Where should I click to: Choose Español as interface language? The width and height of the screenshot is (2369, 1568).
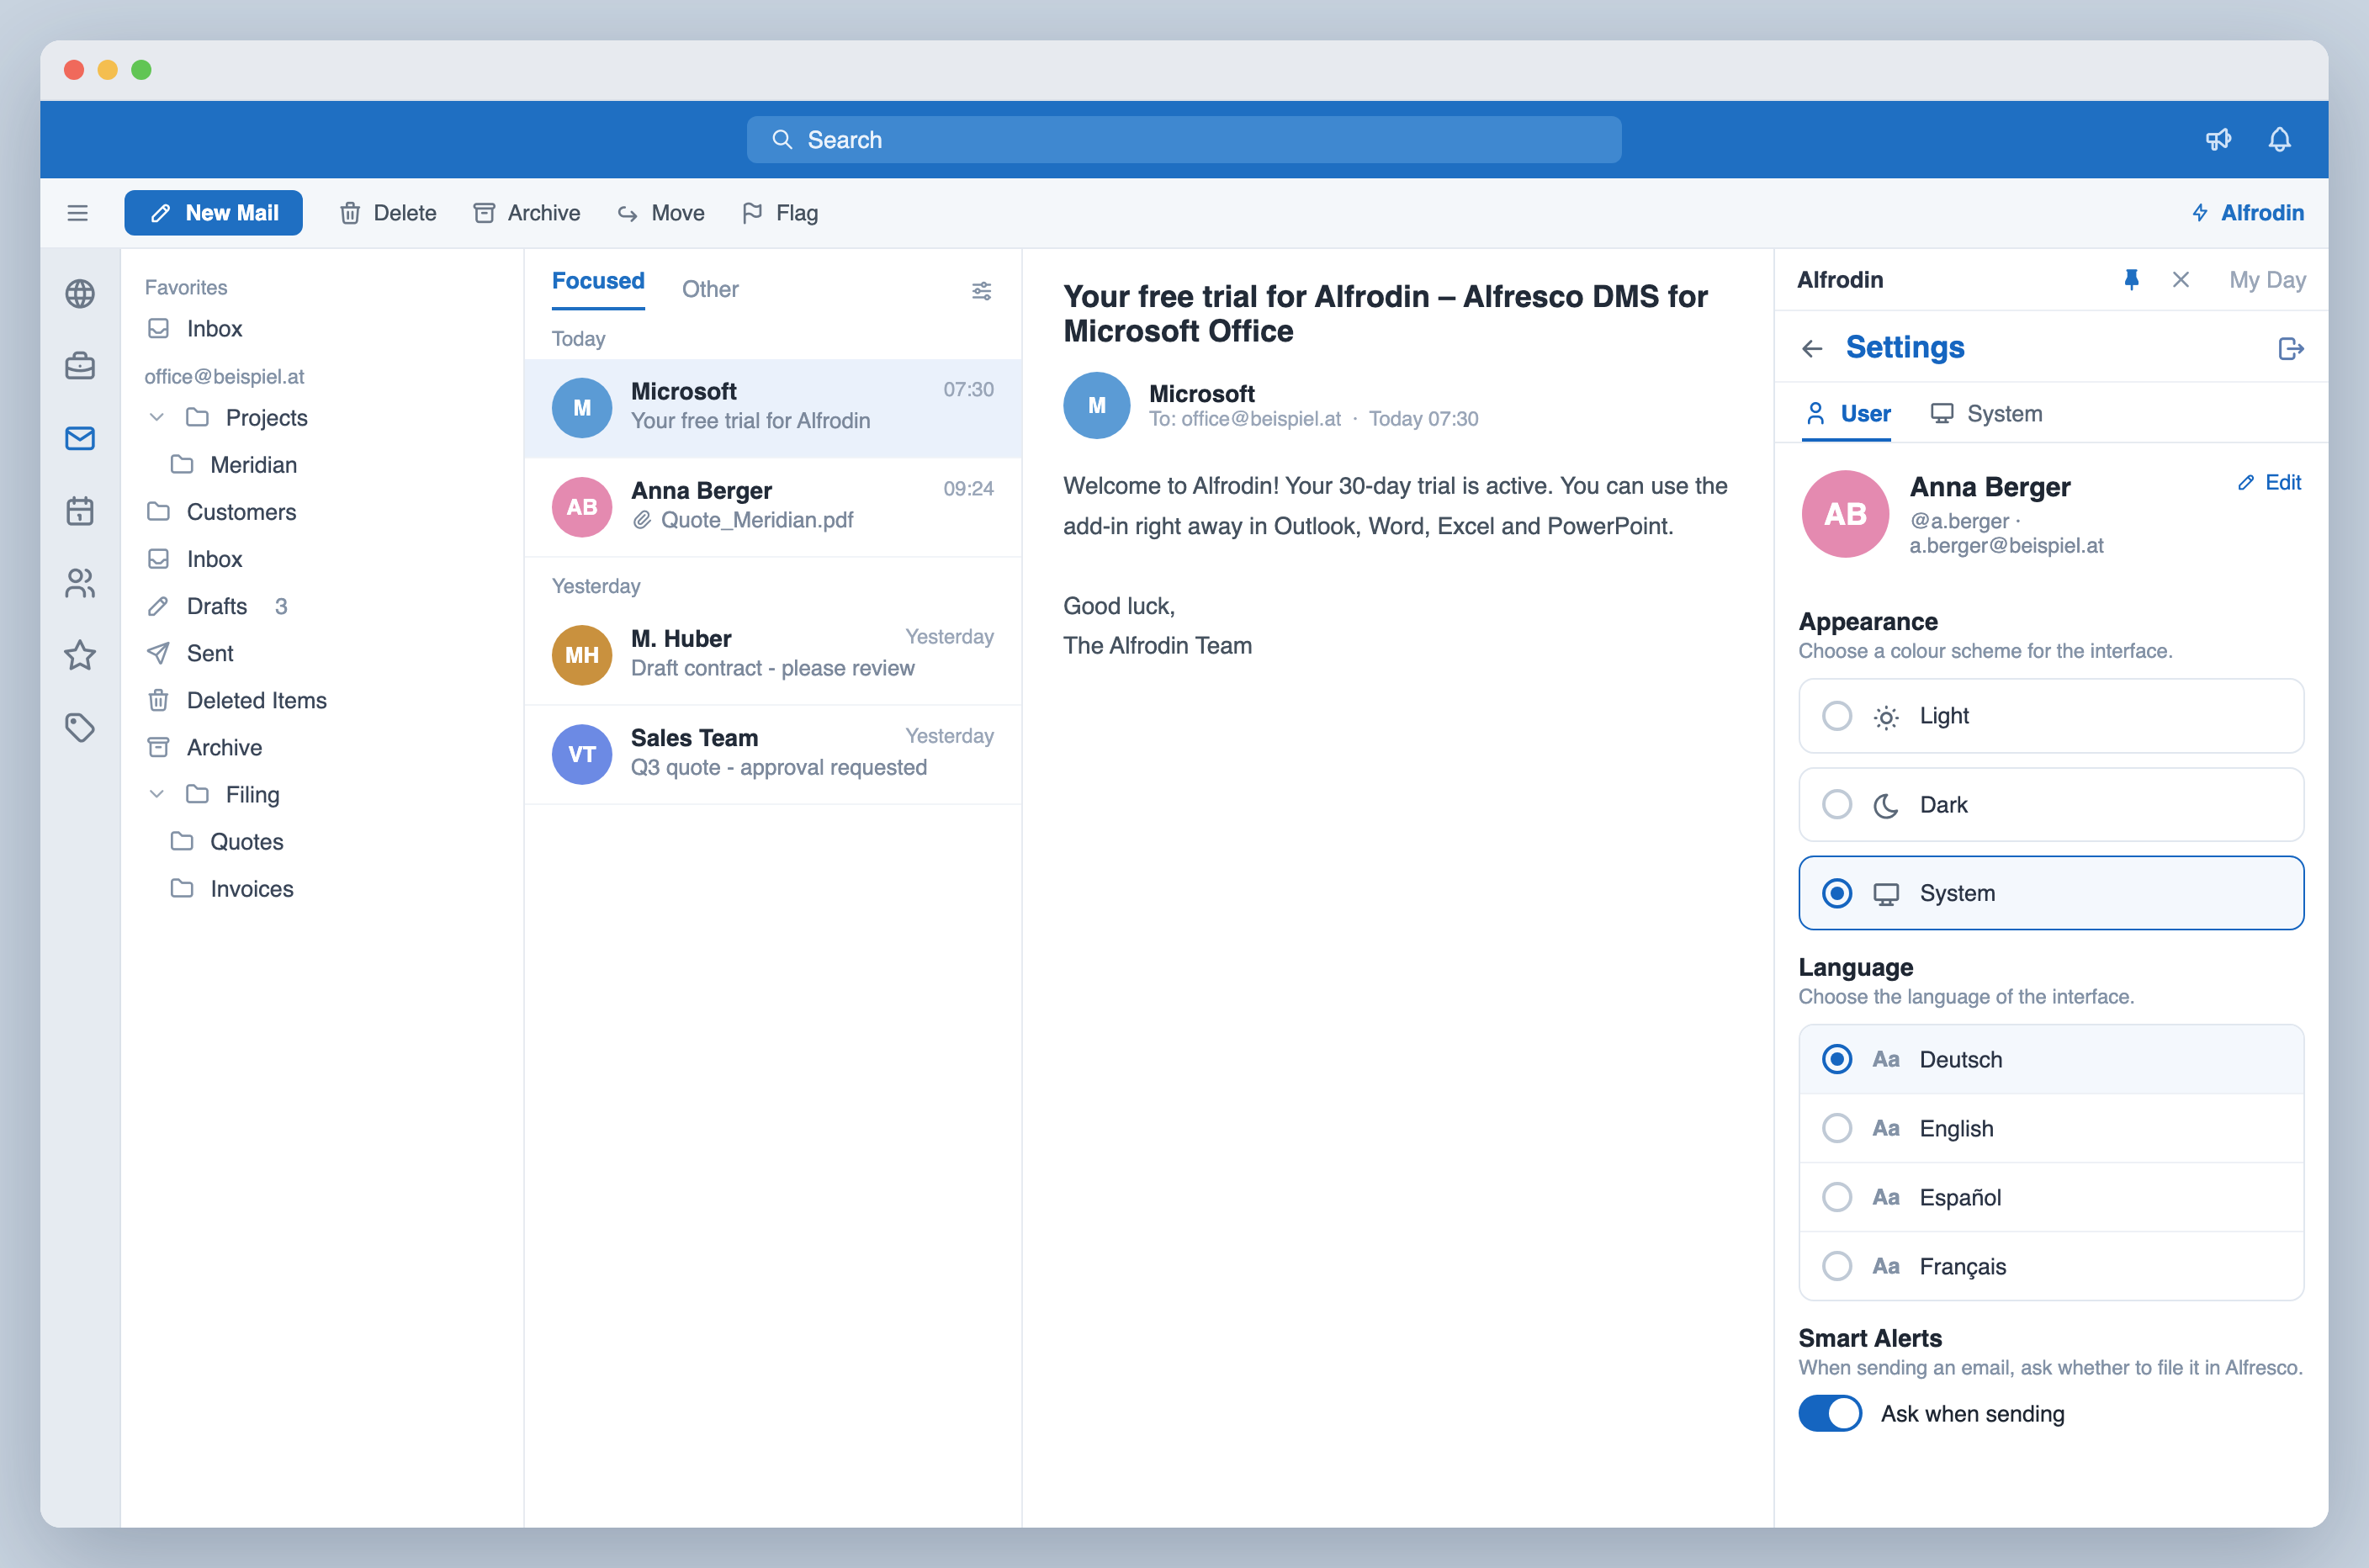coord(2051,1197)
